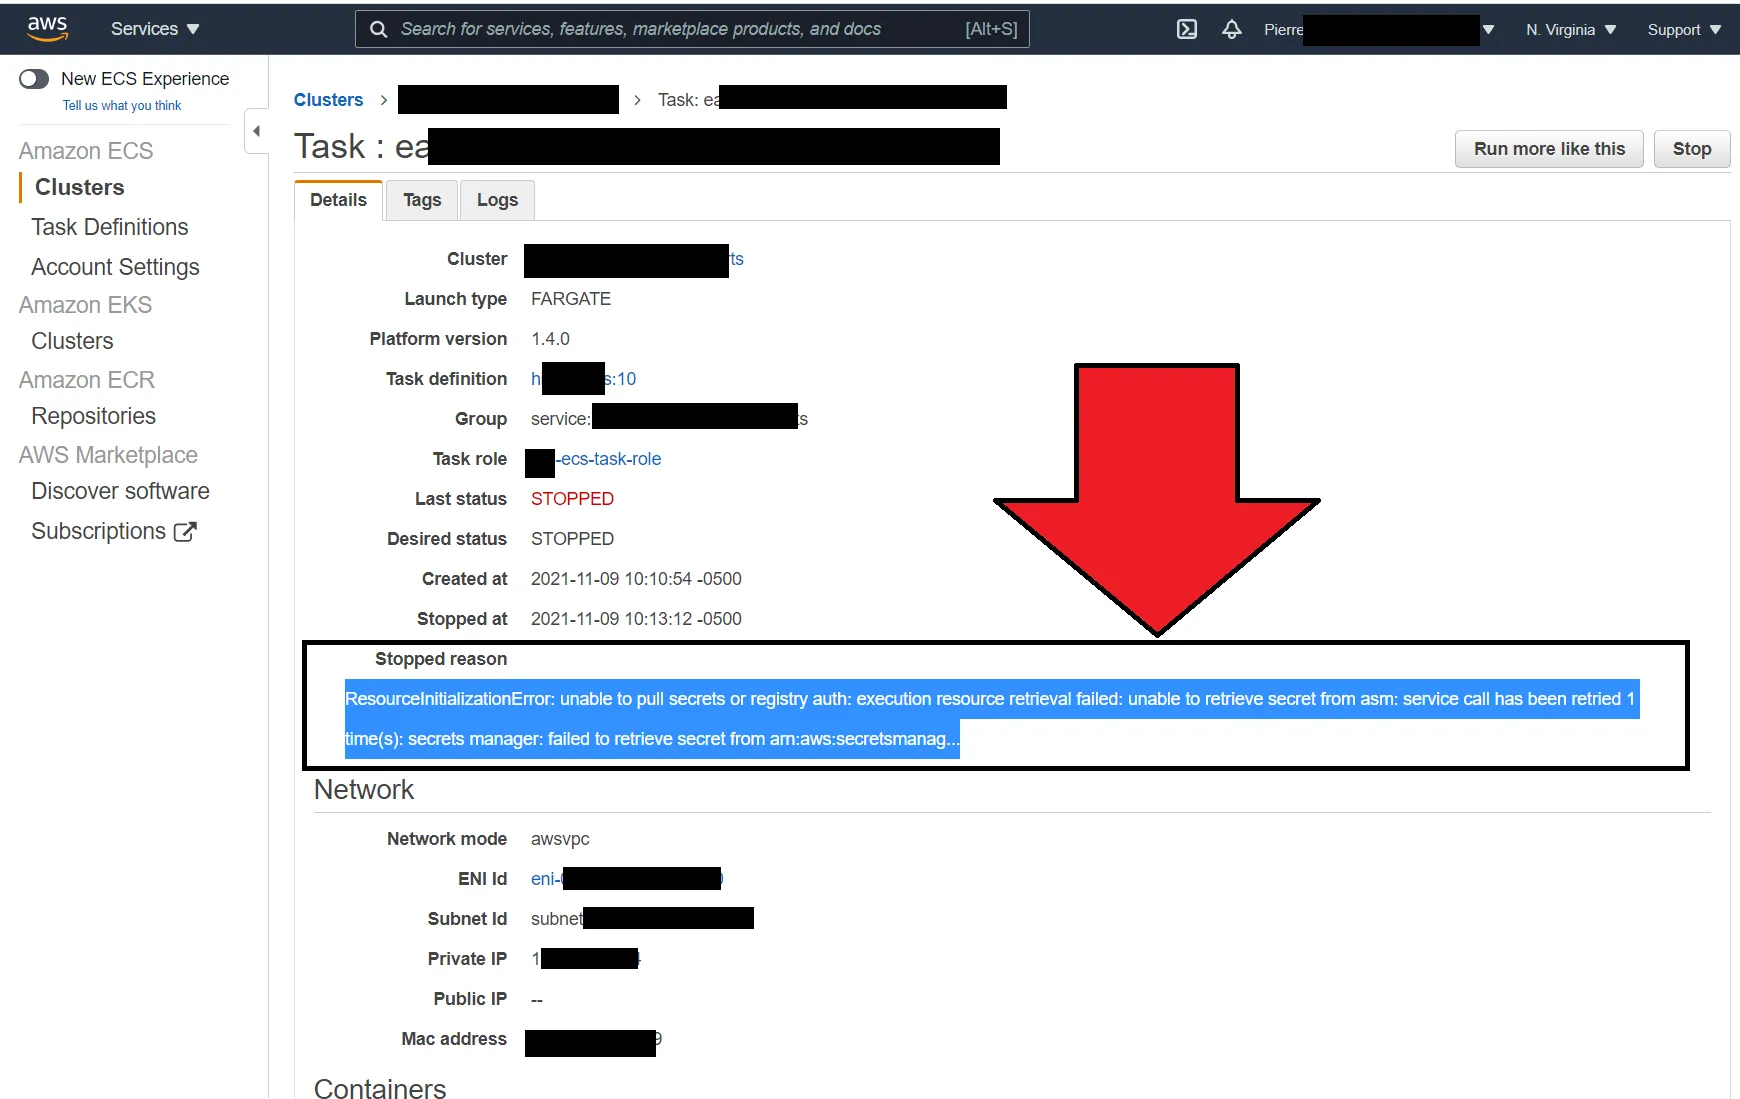This screenshot has height=1099, width=1740.
Task: Open Task Definitions in sidebar
Action: (x=110, y=227)
